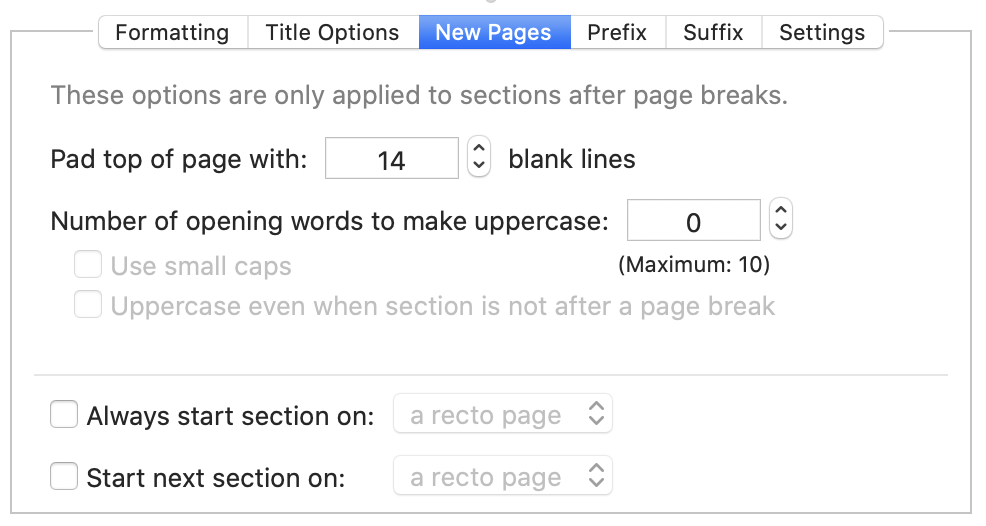Viewport: 986px width, 526px height.
Task: Toggle the Use small caps checkbox
Action: [88, 264]
